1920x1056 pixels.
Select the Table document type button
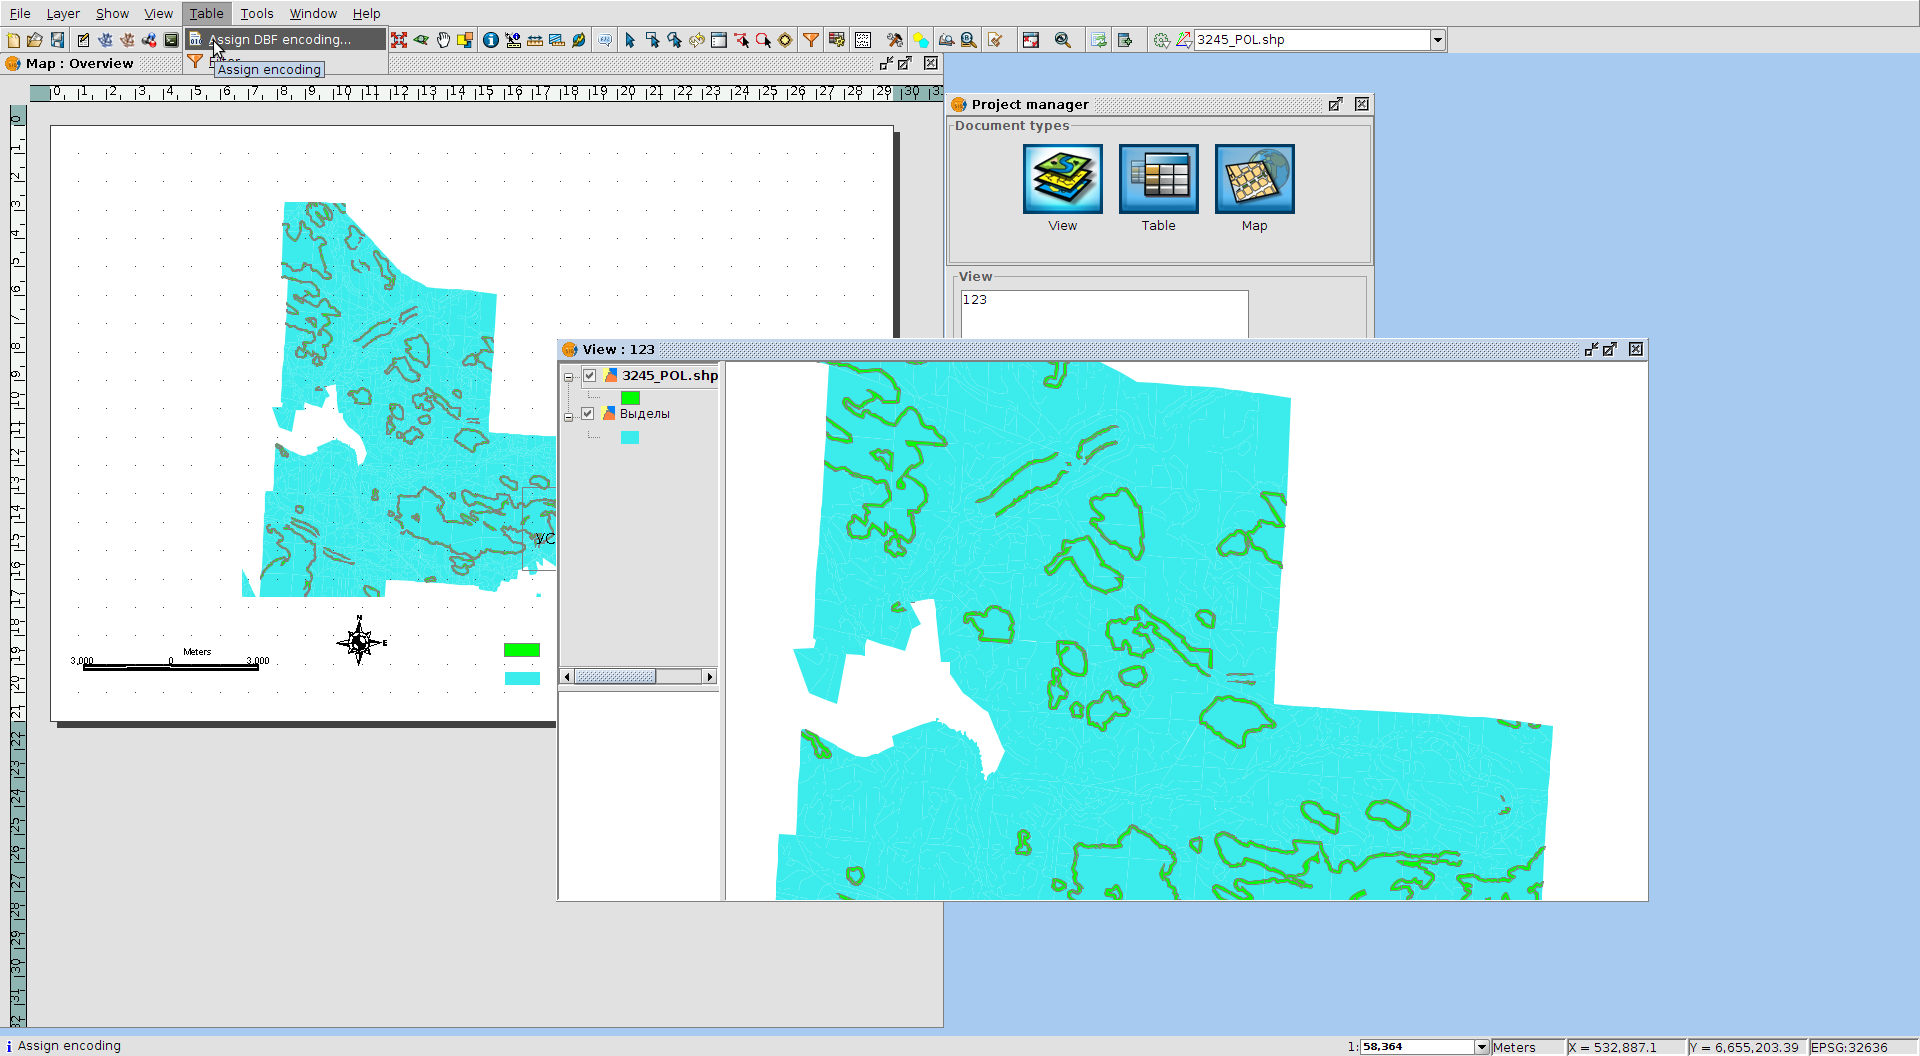(x=1158, y=179)
